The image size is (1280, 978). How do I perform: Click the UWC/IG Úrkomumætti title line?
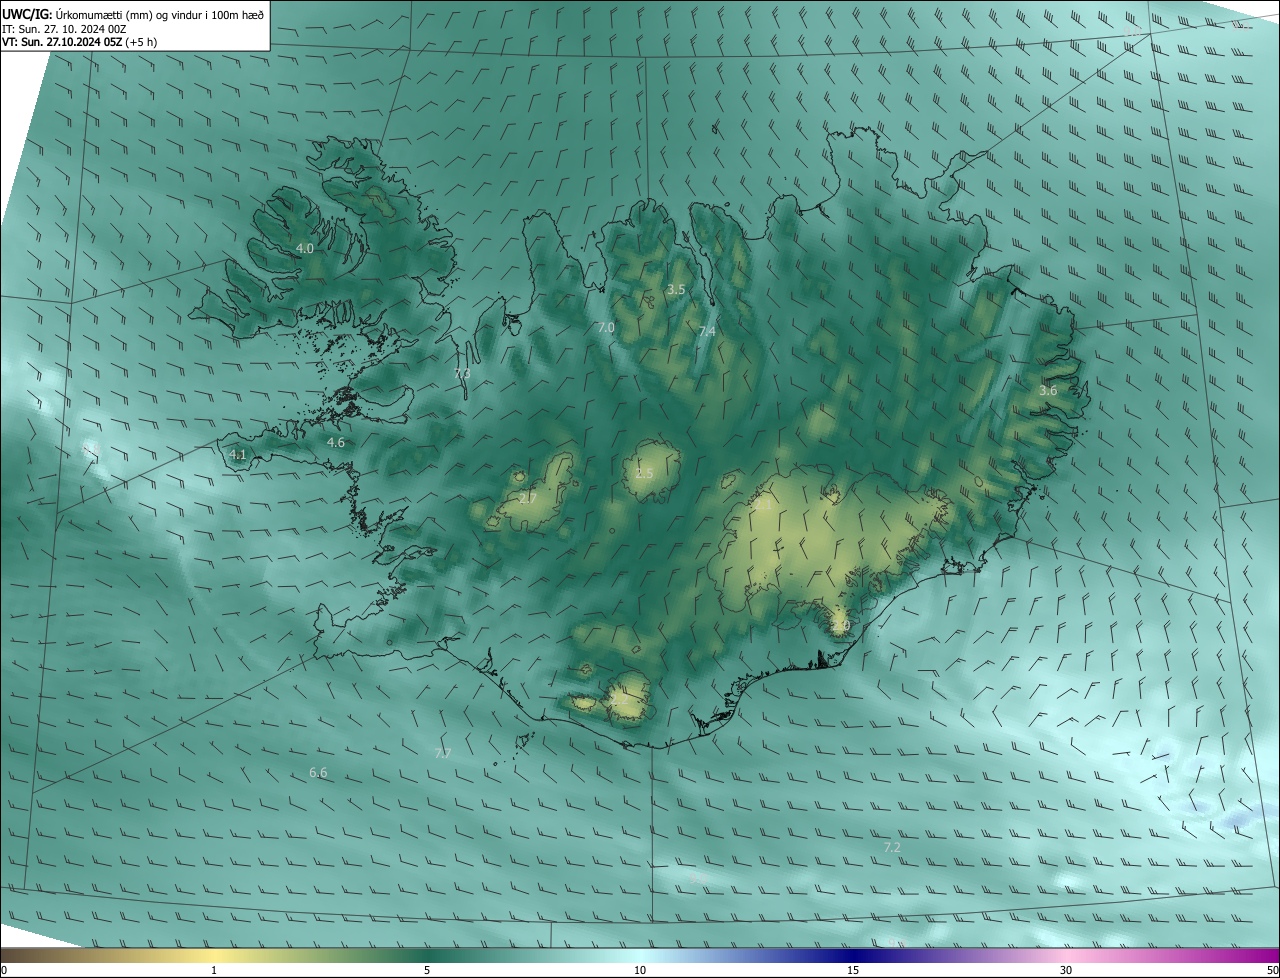pos(133,14)
